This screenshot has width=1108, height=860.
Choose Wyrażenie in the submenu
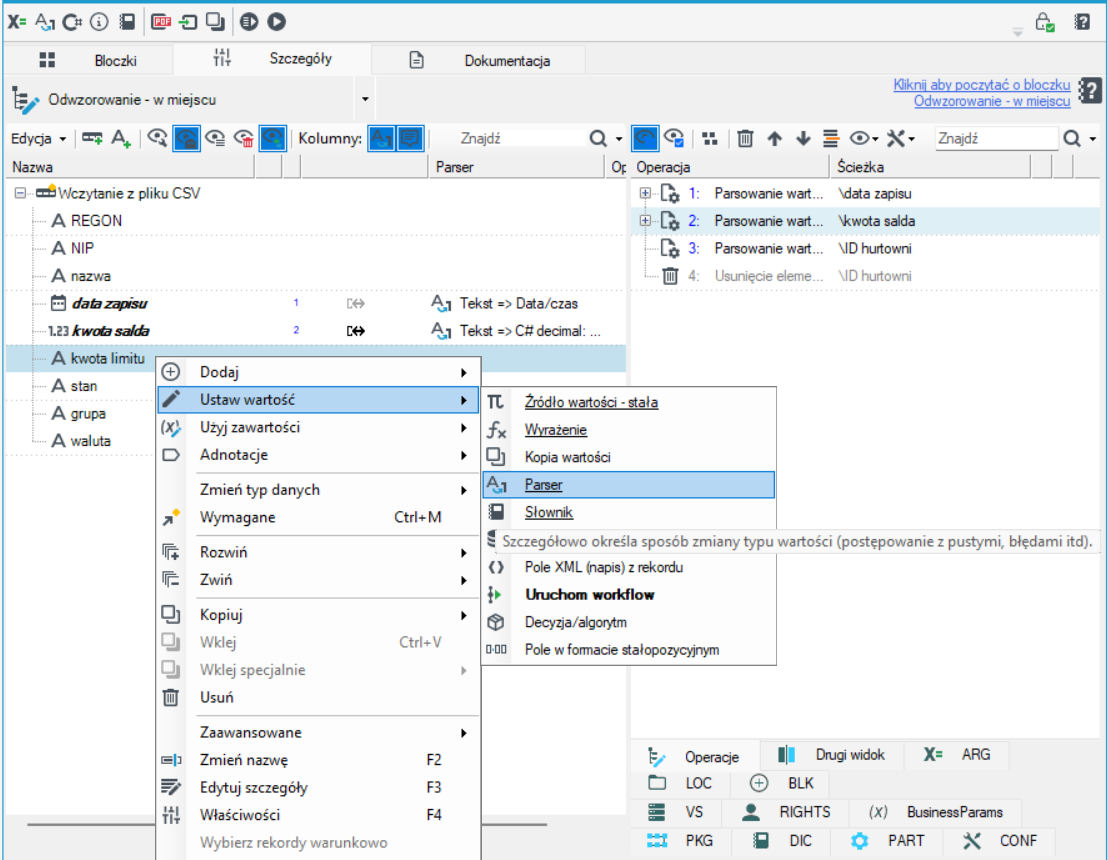(555, 430)
